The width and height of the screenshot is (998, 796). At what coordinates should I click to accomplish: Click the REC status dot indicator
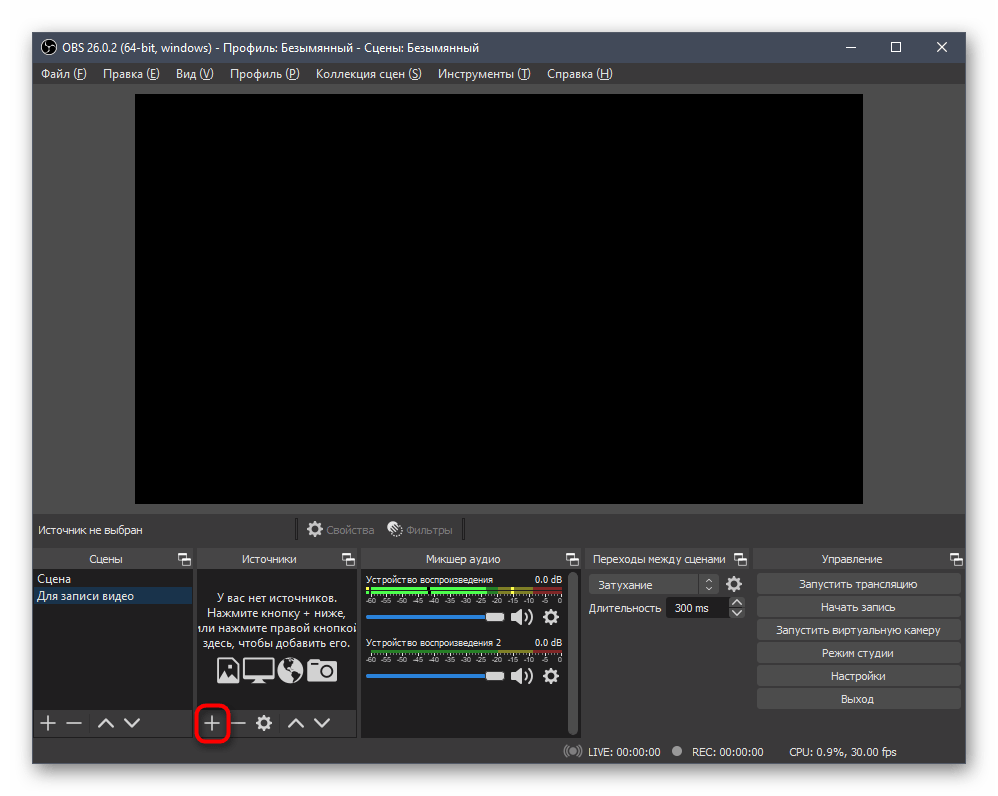[677, 751]
